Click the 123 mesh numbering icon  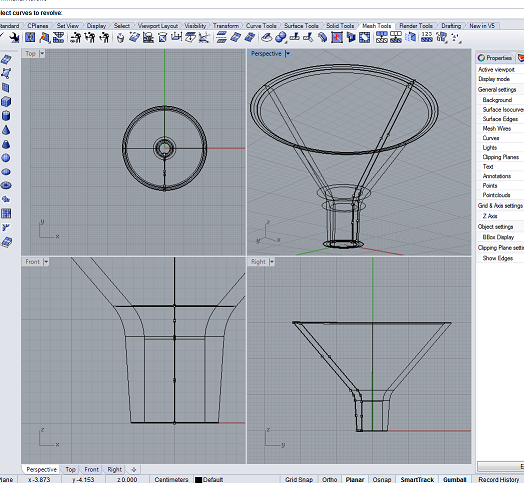pyautogui.click(x=427, y=37)
